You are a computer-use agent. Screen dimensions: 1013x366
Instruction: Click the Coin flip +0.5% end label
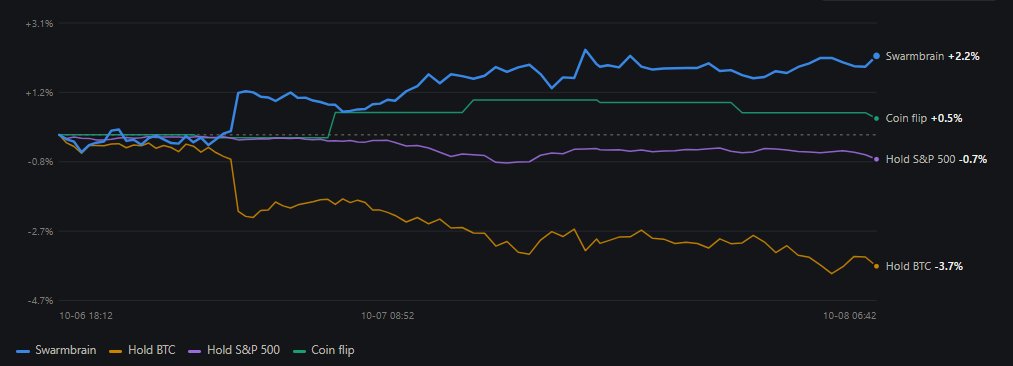[924, 119]
